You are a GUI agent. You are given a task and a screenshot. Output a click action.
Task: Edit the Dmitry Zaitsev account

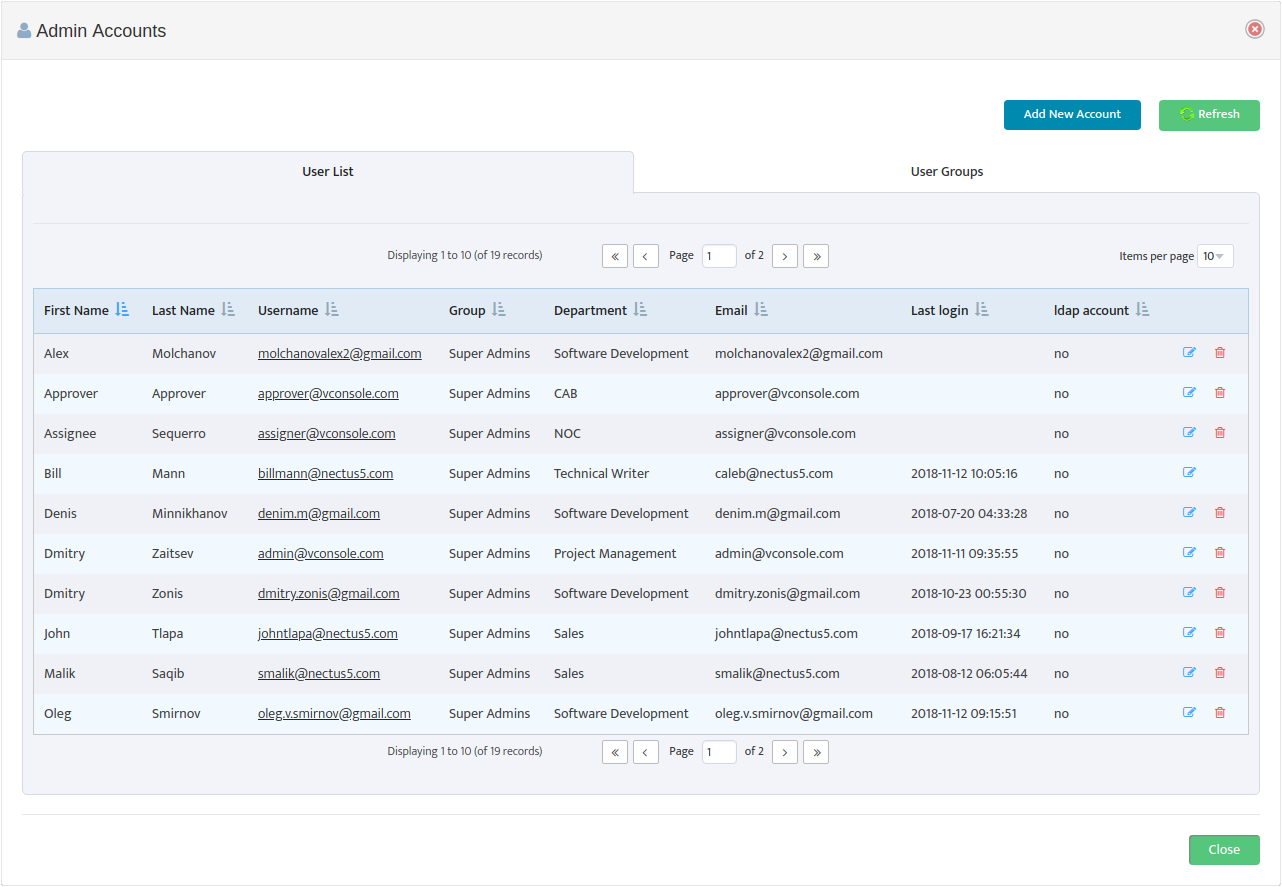[x=1189, y=553]
